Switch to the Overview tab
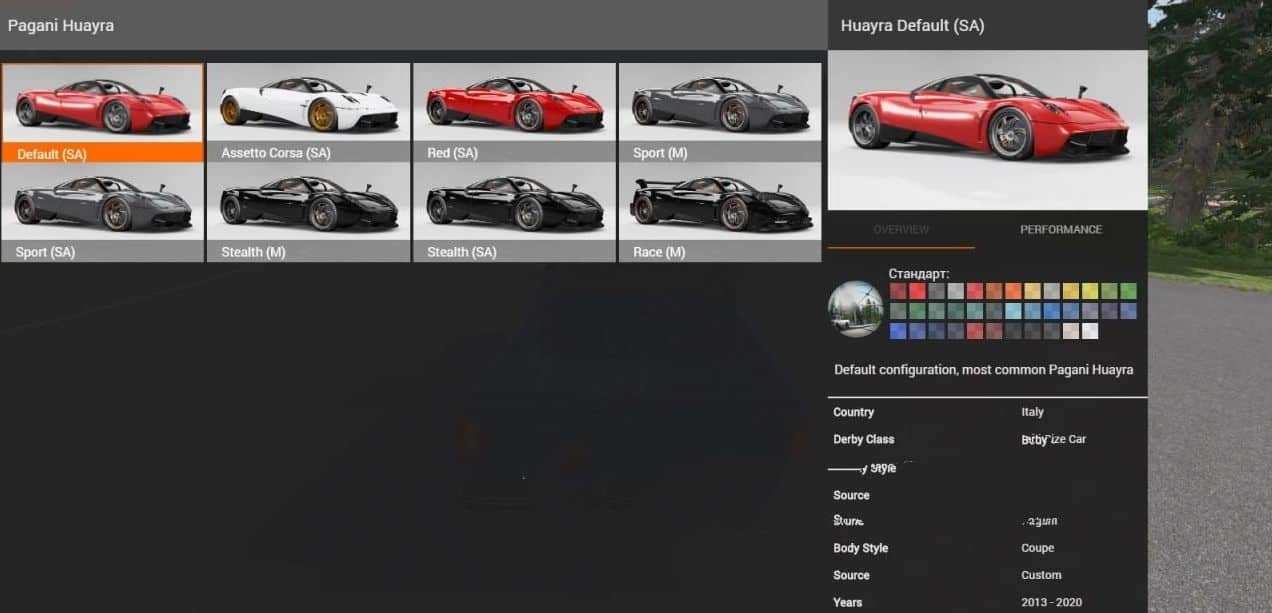Screen dimensions: 1272x613 pyautogui.click(x=901, y=230)
